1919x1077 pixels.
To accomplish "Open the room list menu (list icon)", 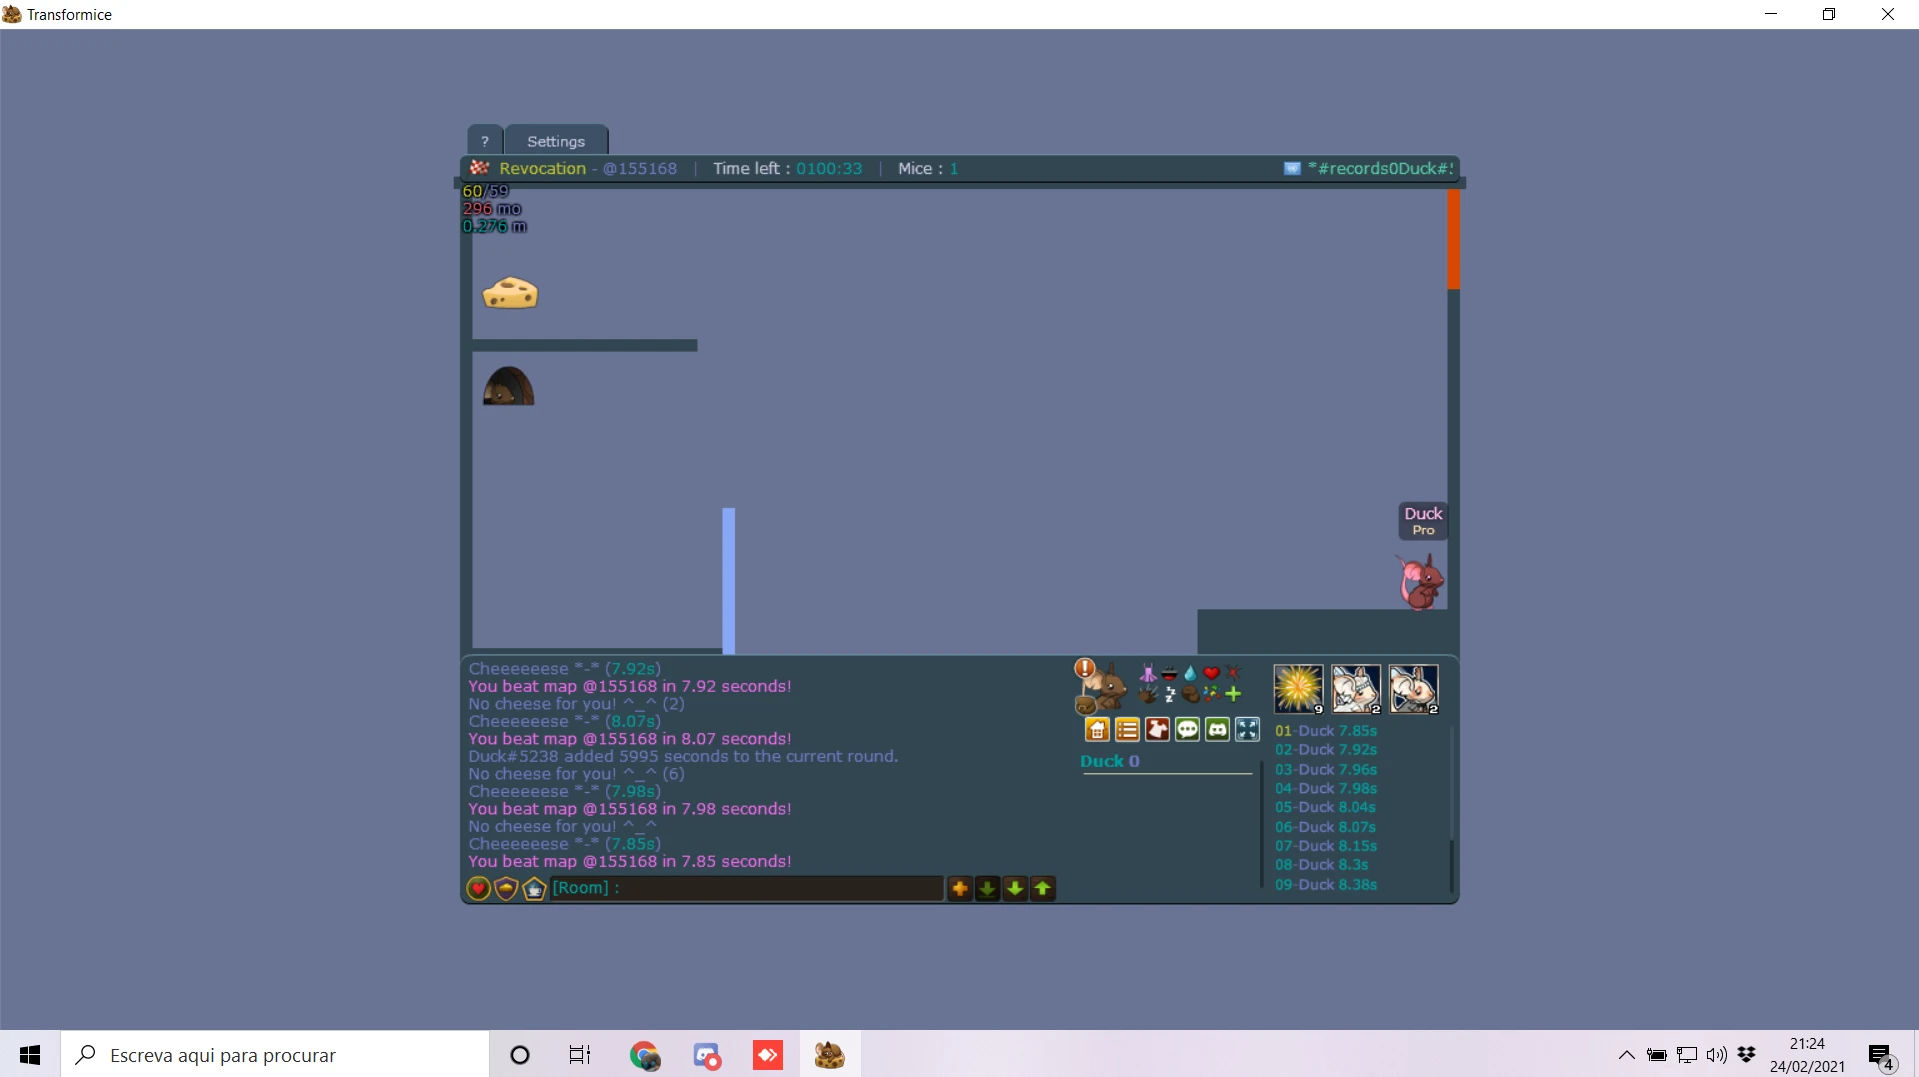I will tap(1127, 730).
